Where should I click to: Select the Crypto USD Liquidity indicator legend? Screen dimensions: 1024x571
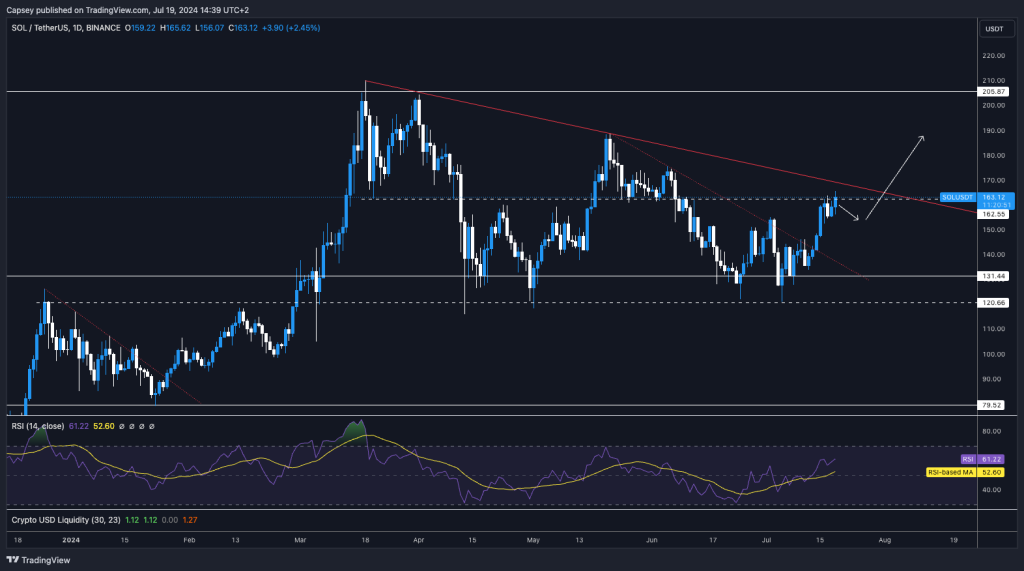tap(62, 520)
